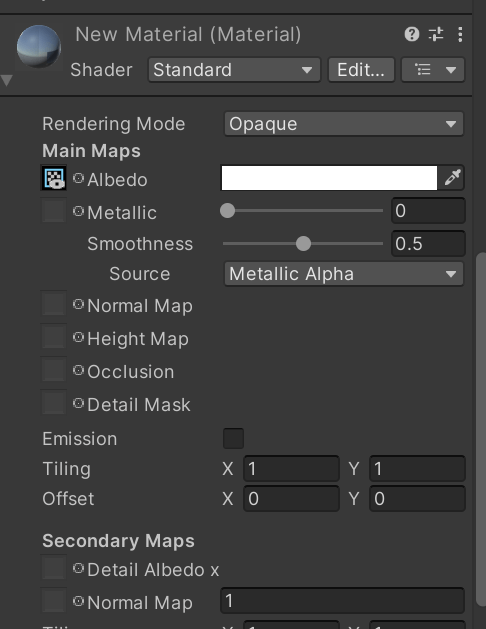Open texture picker circle for Detail Albedo
The height and width of the screenshot is (629, 486).
[79, 568]
